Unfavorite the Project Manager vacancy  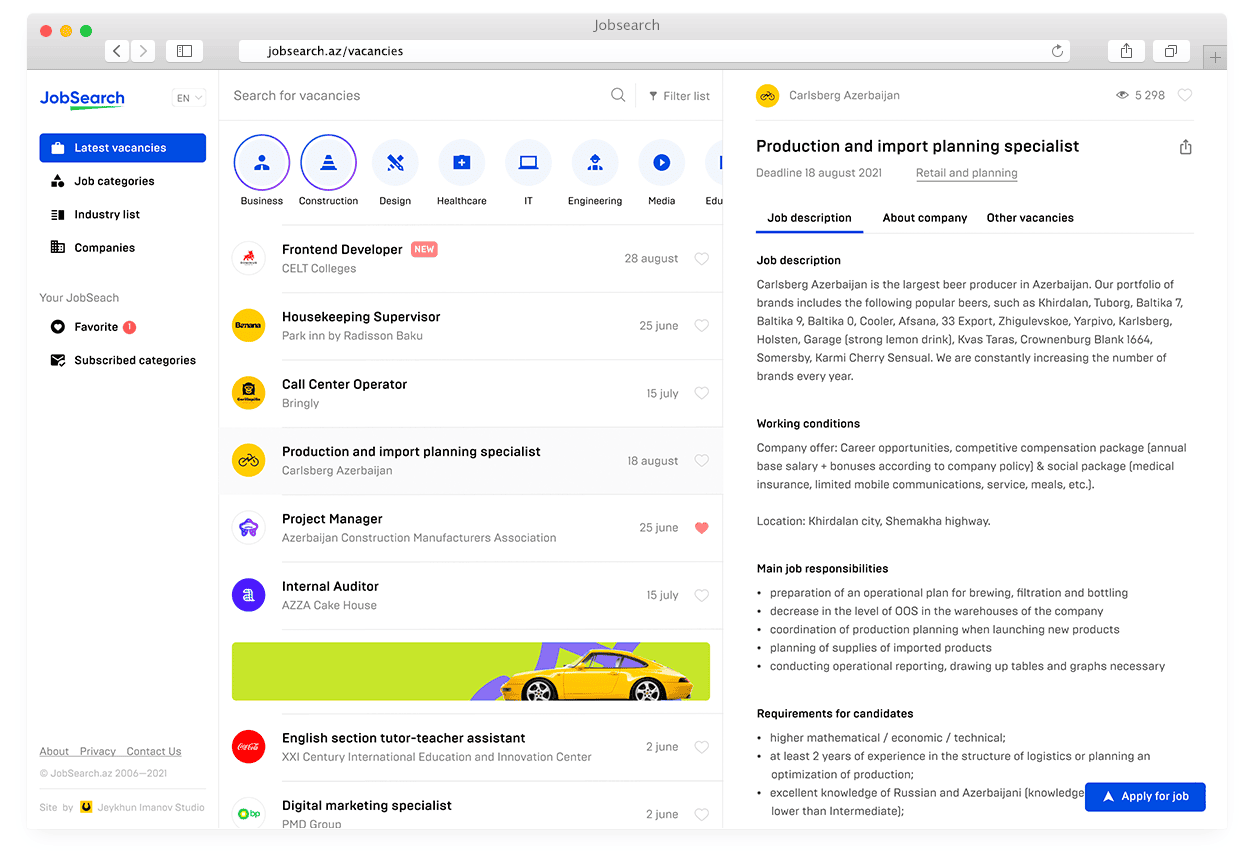click(701, 528)
